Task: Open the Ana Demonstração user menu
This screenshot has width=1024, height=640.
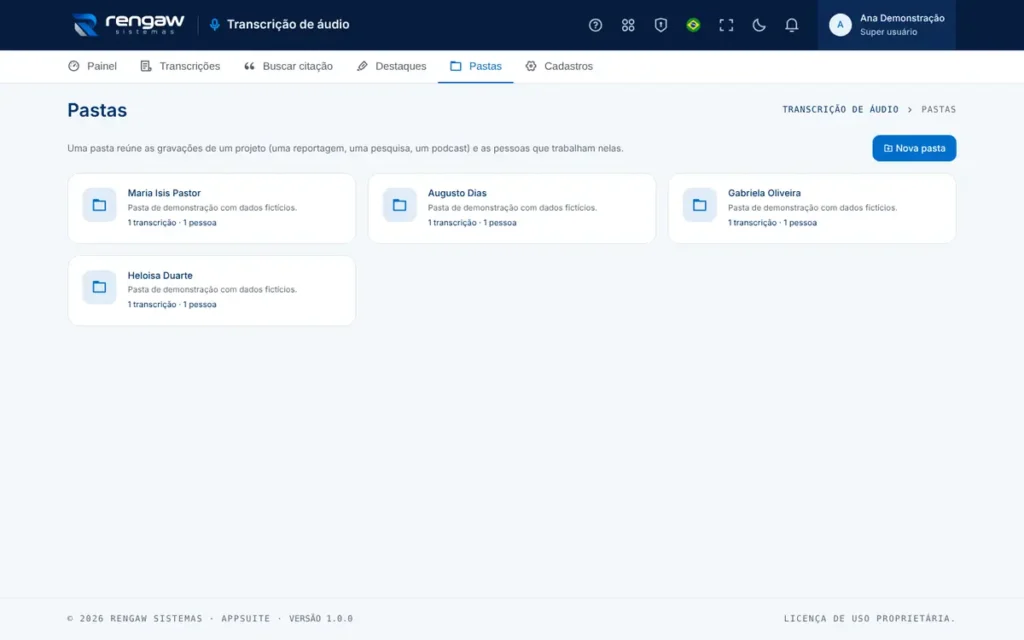Action: coord(886,25)
